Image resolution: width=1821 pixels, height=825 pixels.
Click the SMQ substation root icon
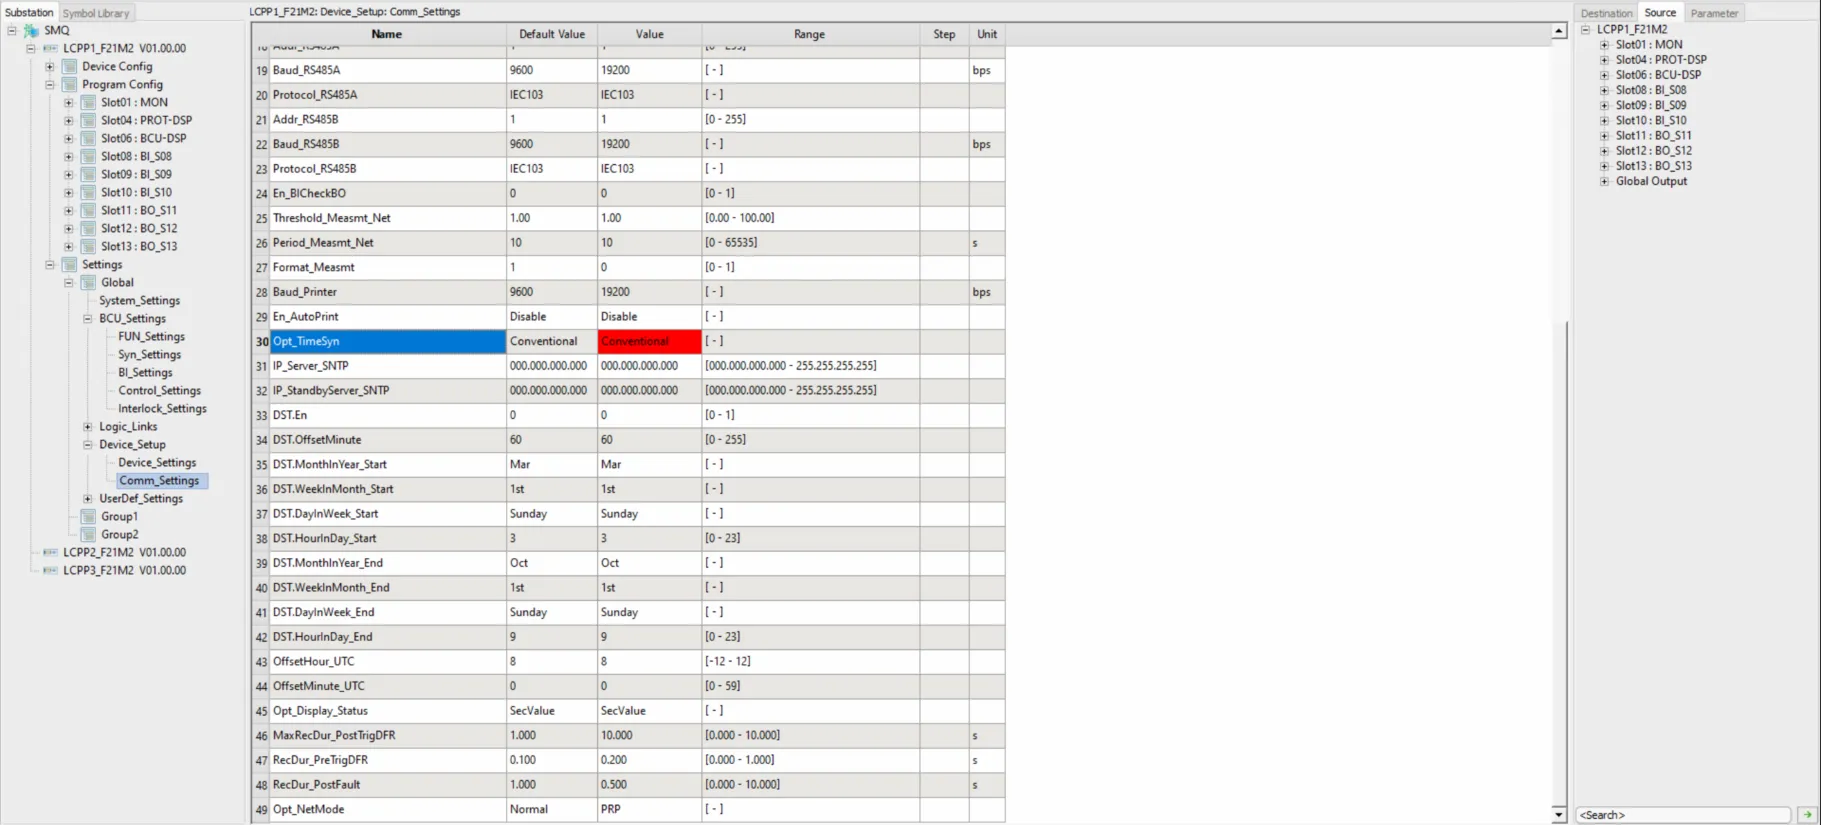point(31,30)
